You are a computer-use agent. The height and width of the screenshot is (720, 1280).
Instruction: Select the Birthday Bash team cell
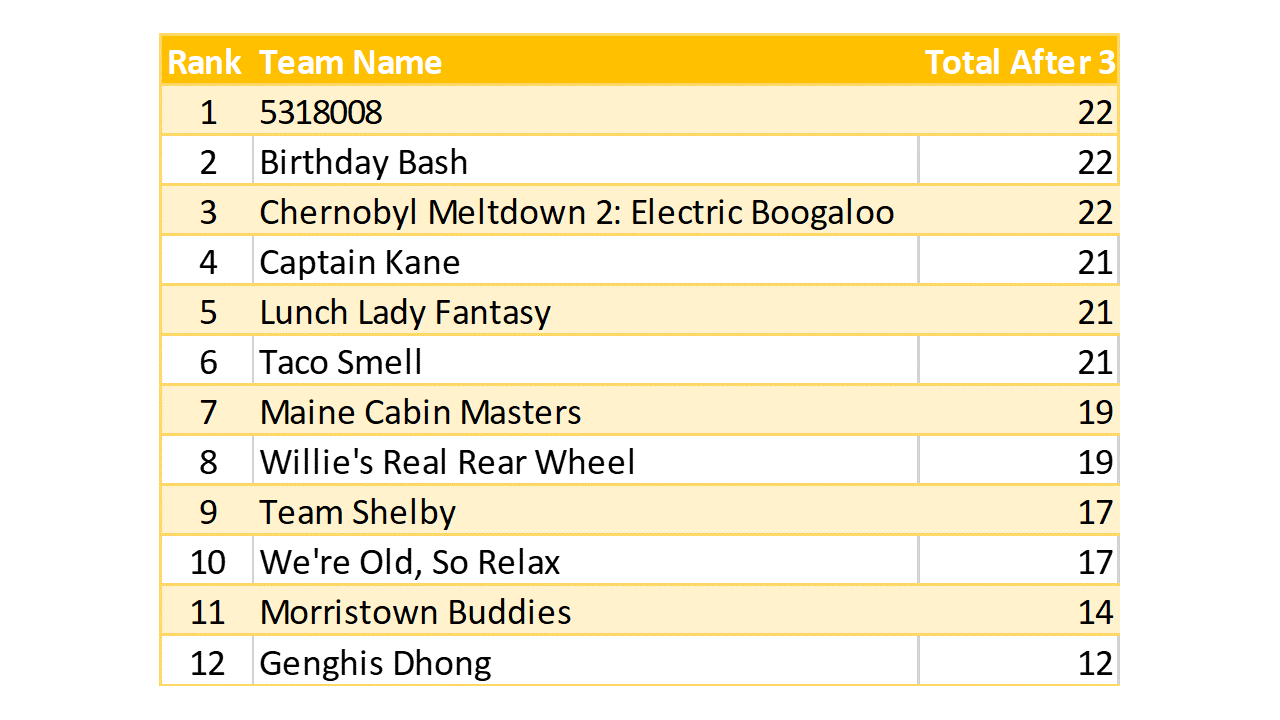tap(364, 162)
